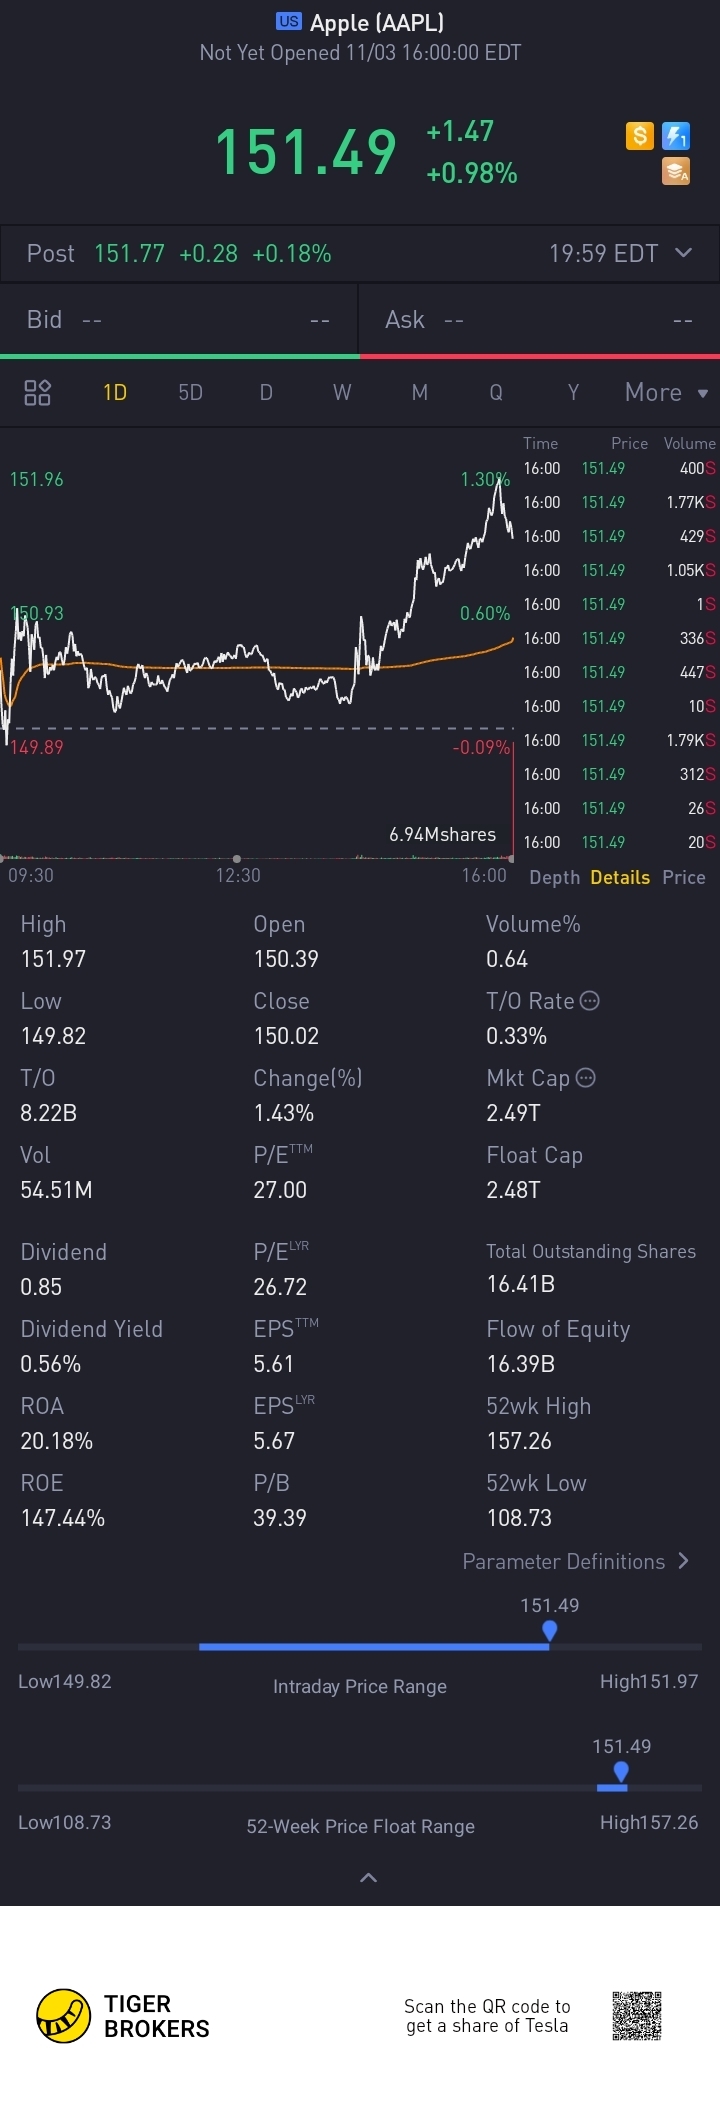Switch to the Depth tab

click(554, 877)
